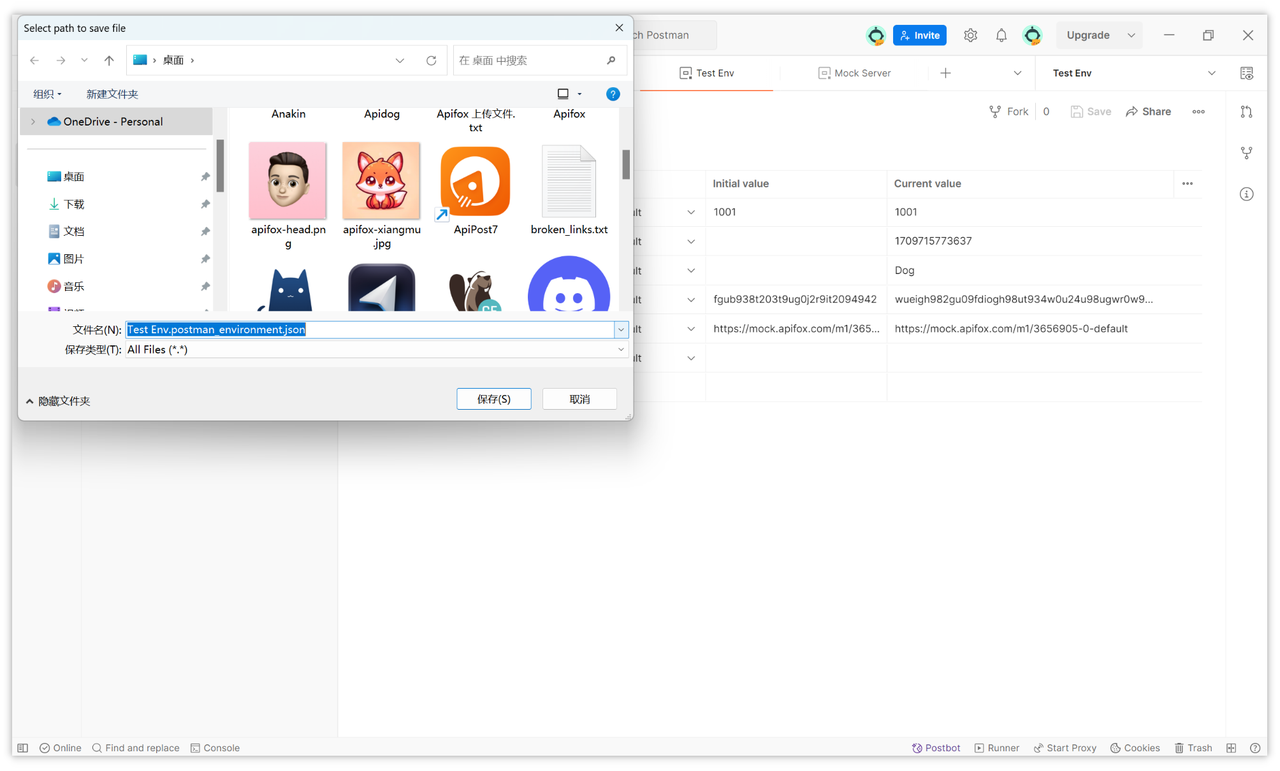Select the paper plane app icon

click(x=381, y=288)
